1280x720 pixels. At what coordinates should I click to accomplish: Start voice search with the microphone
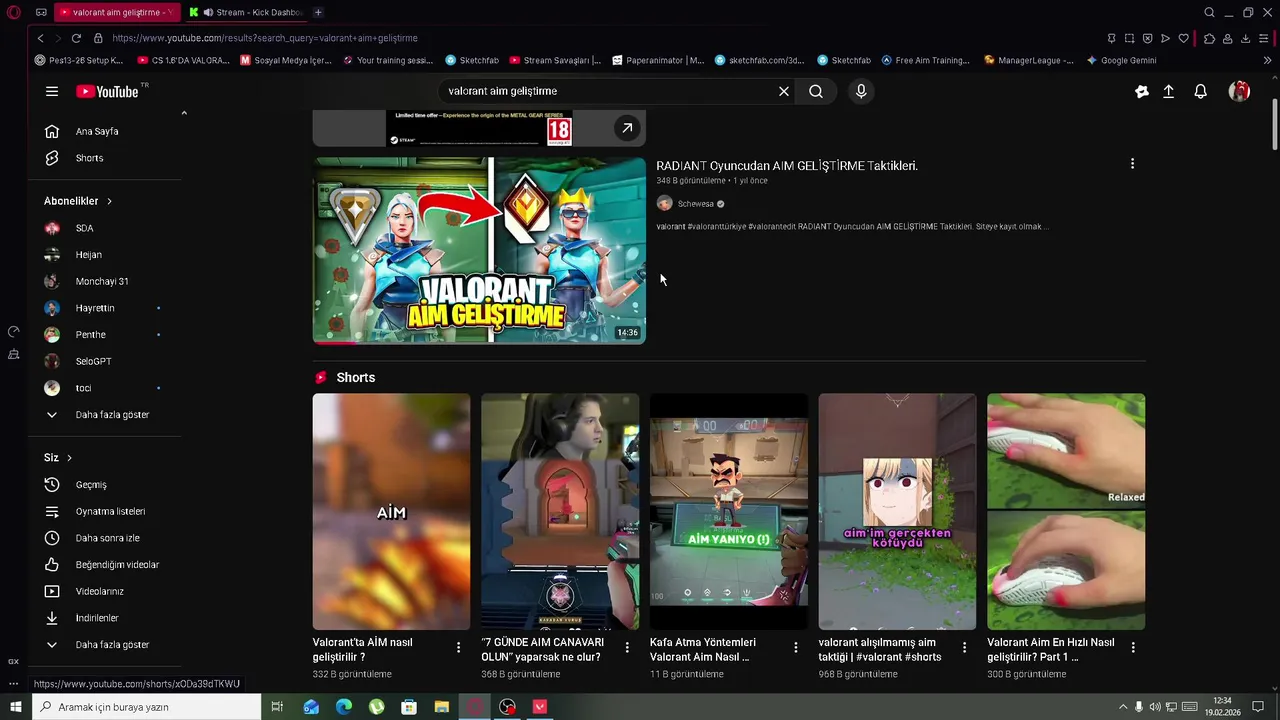coord(861,91)
